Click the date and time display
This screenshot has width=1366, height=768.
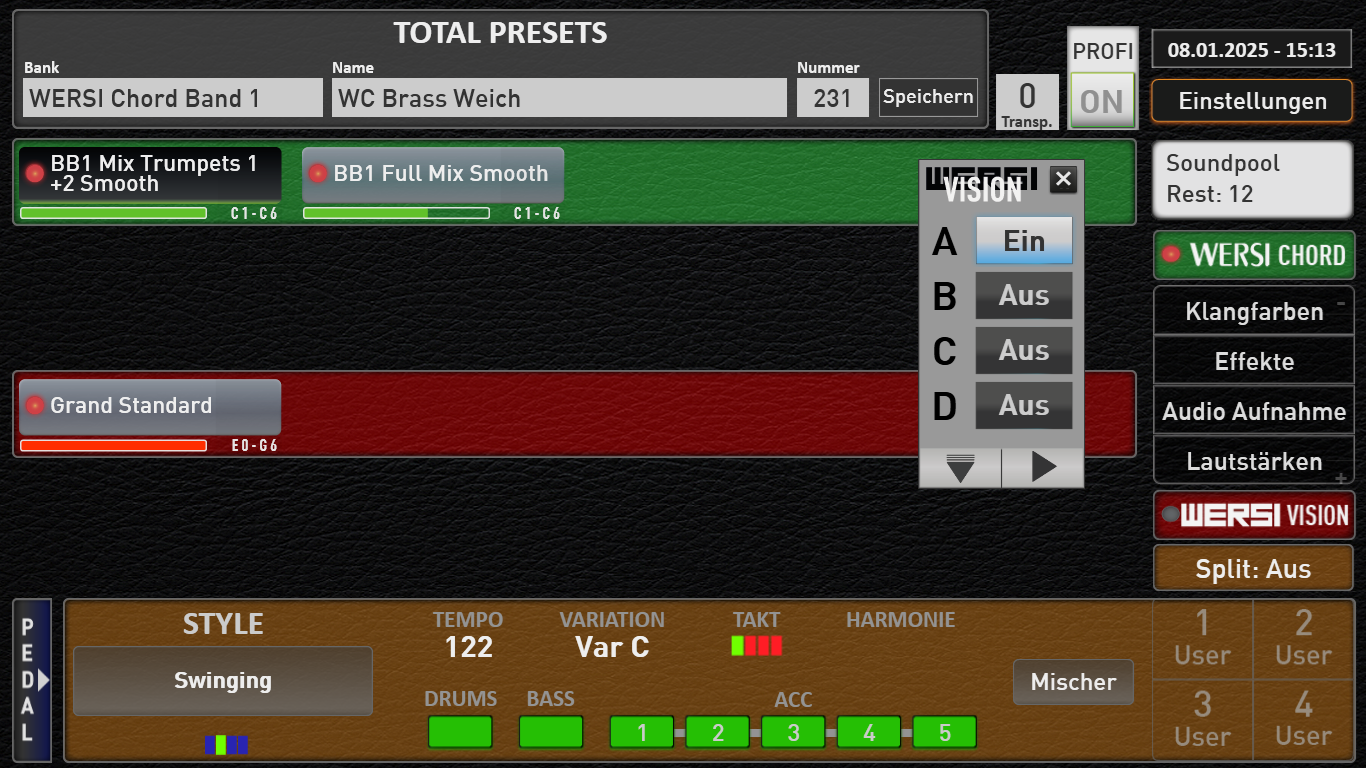(1252, 50)
